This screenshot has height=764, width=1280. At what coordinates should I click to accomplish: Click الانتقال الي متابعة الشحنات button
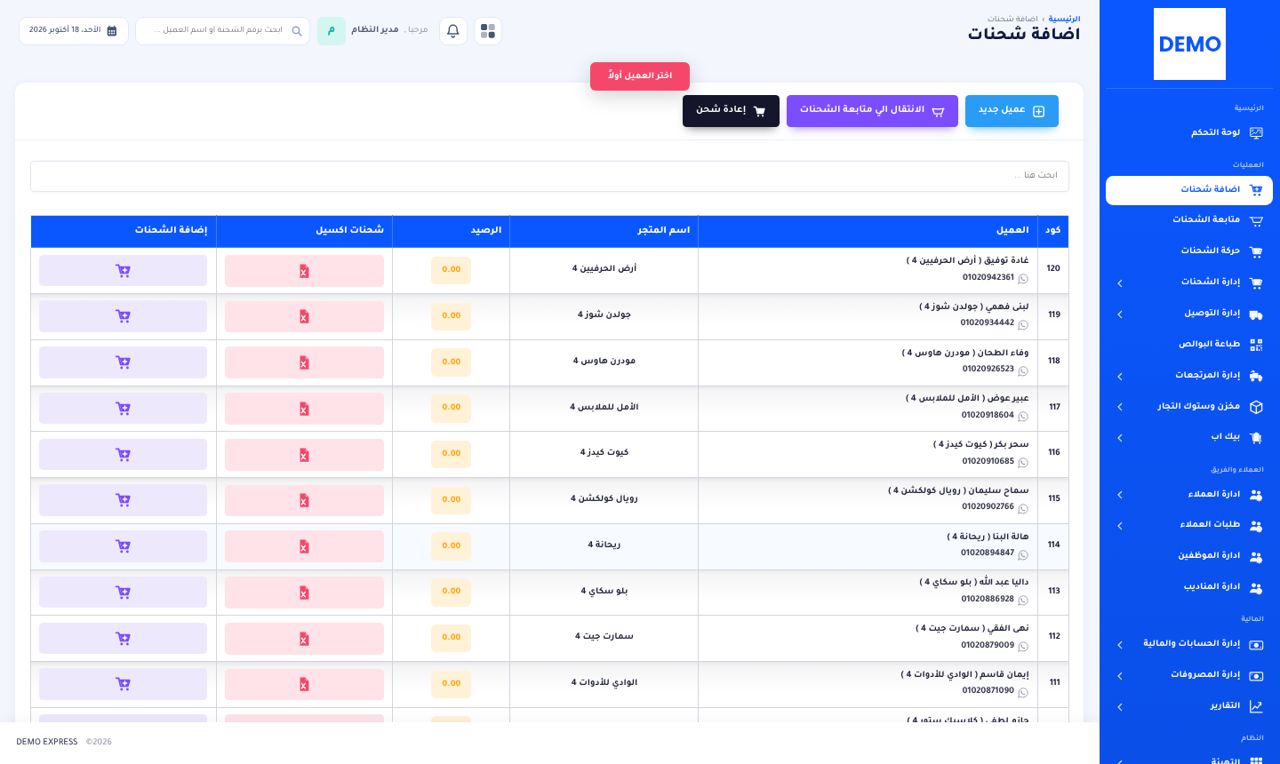(872, 111)
